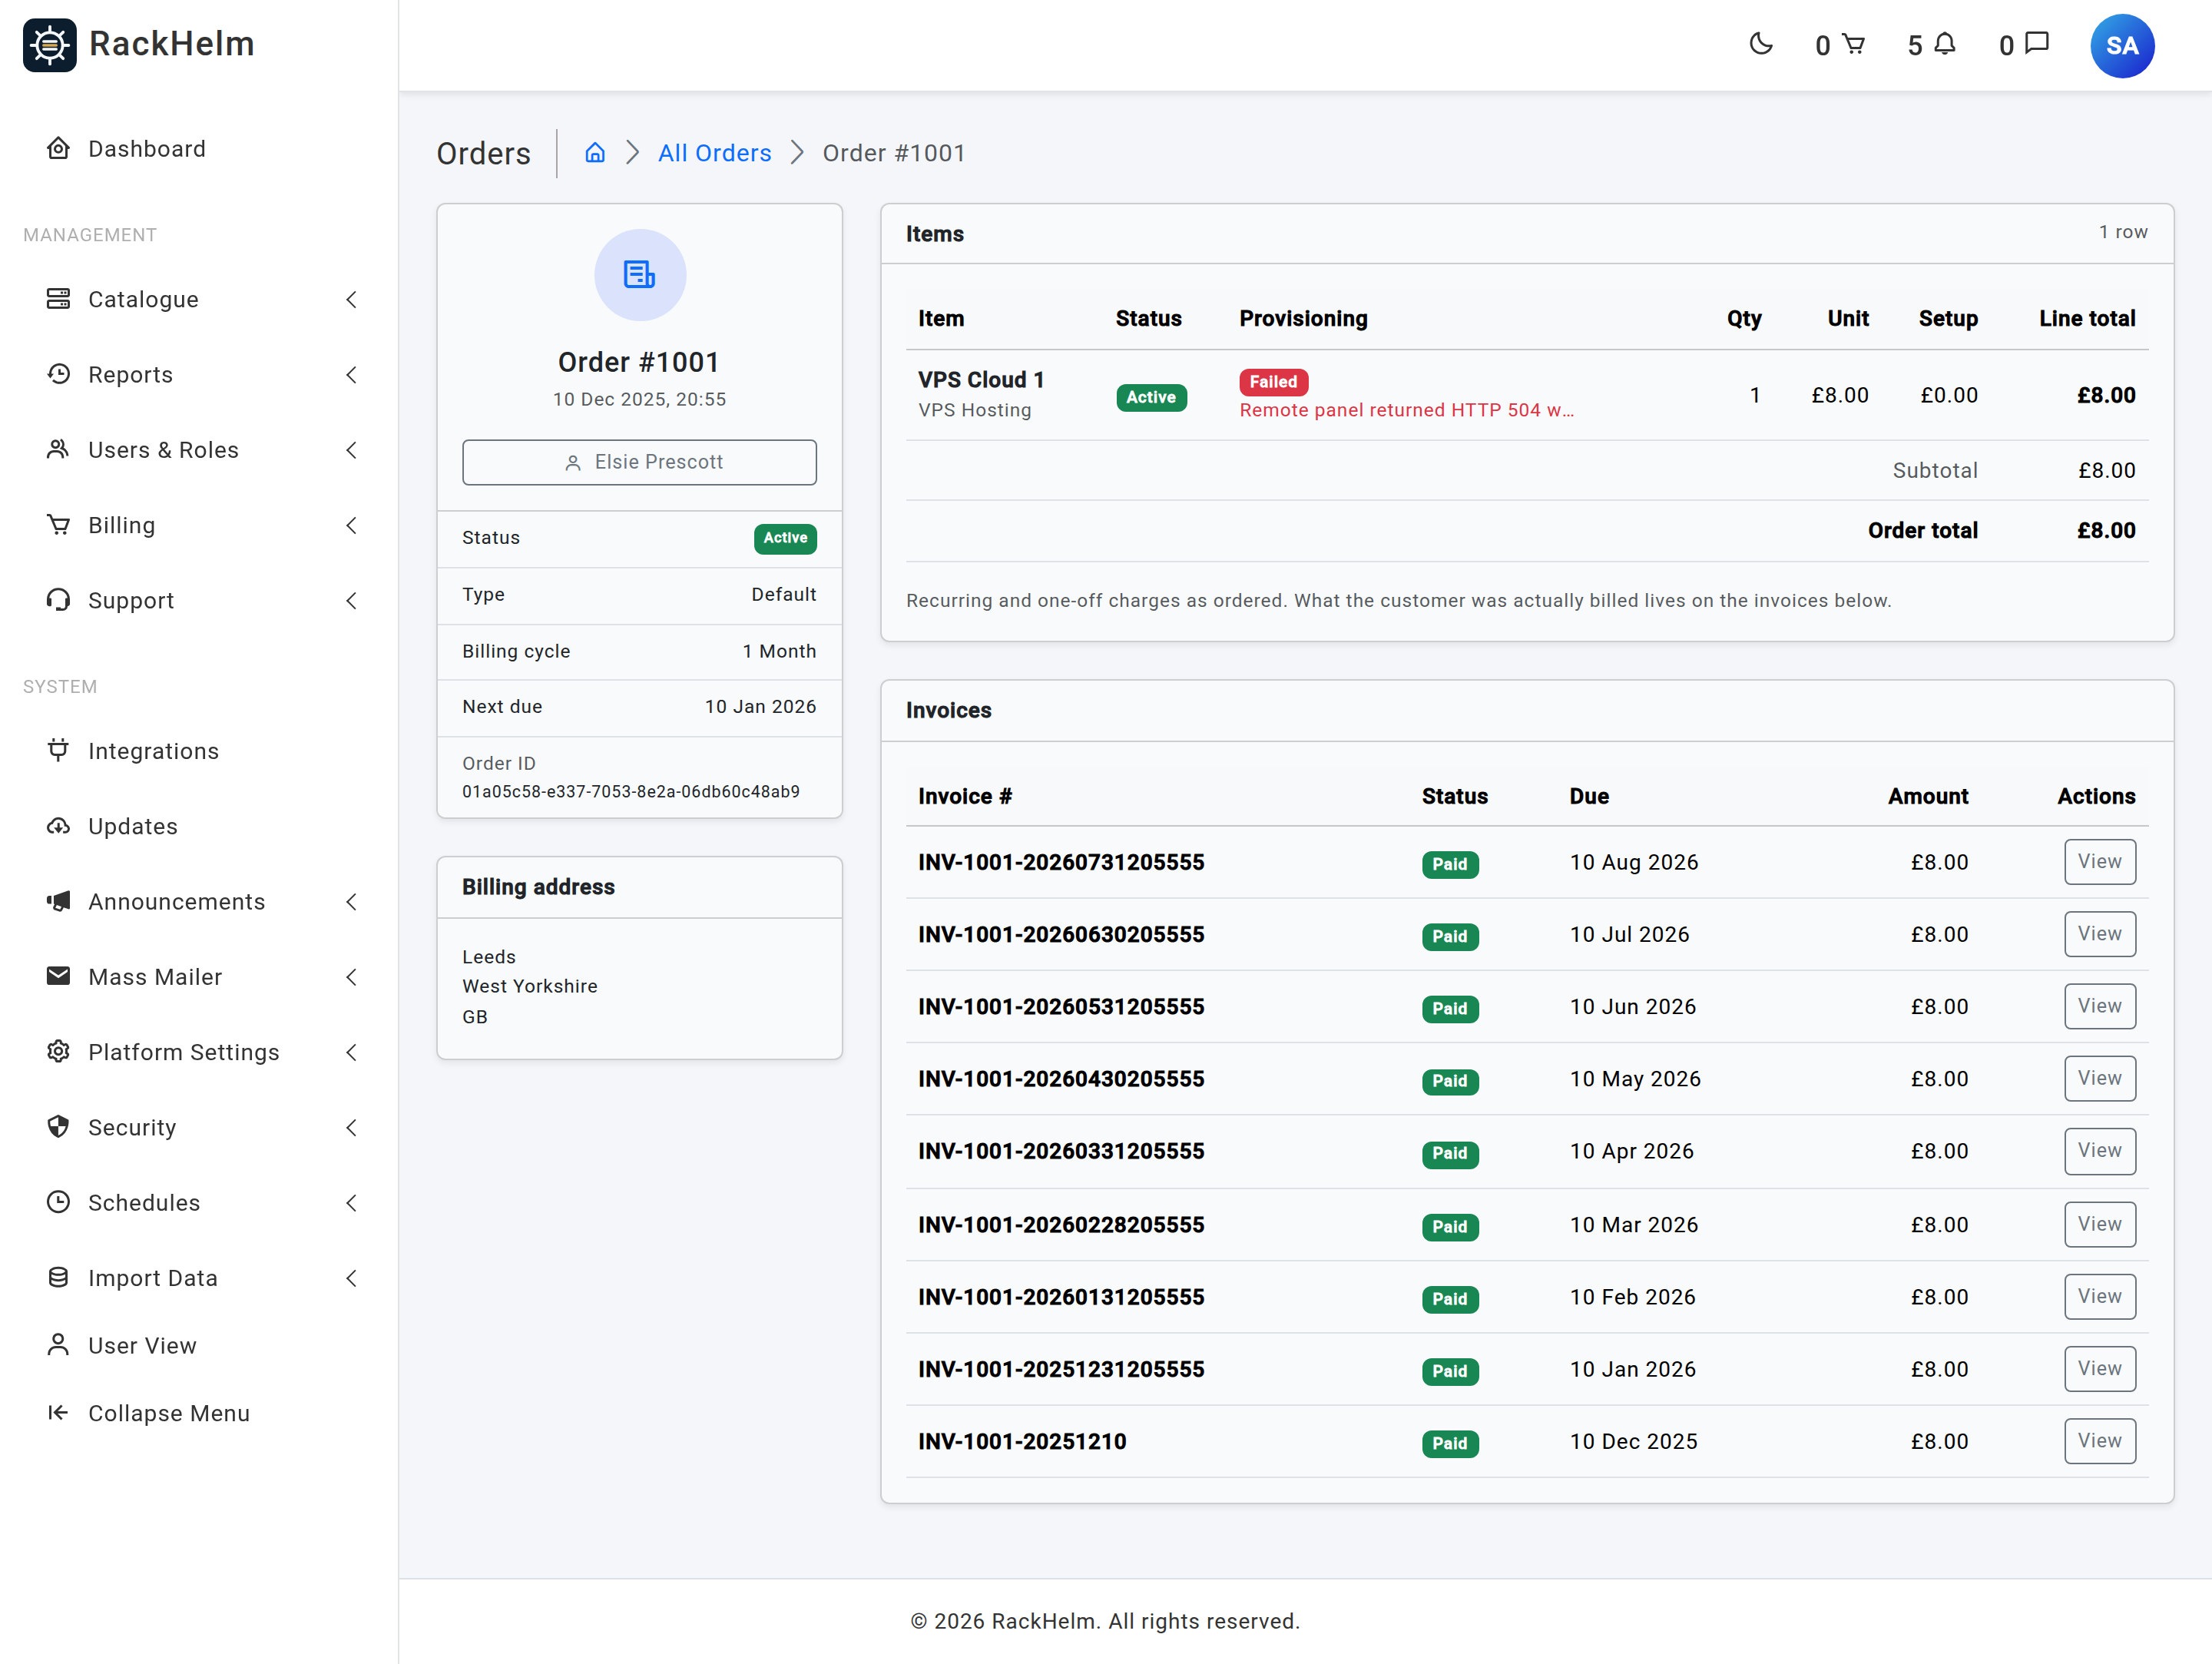Image resolution: width=2212 pixels, height=1664 pixels.
Task: Open the Announcements megaphone icon
Action: 58,901
